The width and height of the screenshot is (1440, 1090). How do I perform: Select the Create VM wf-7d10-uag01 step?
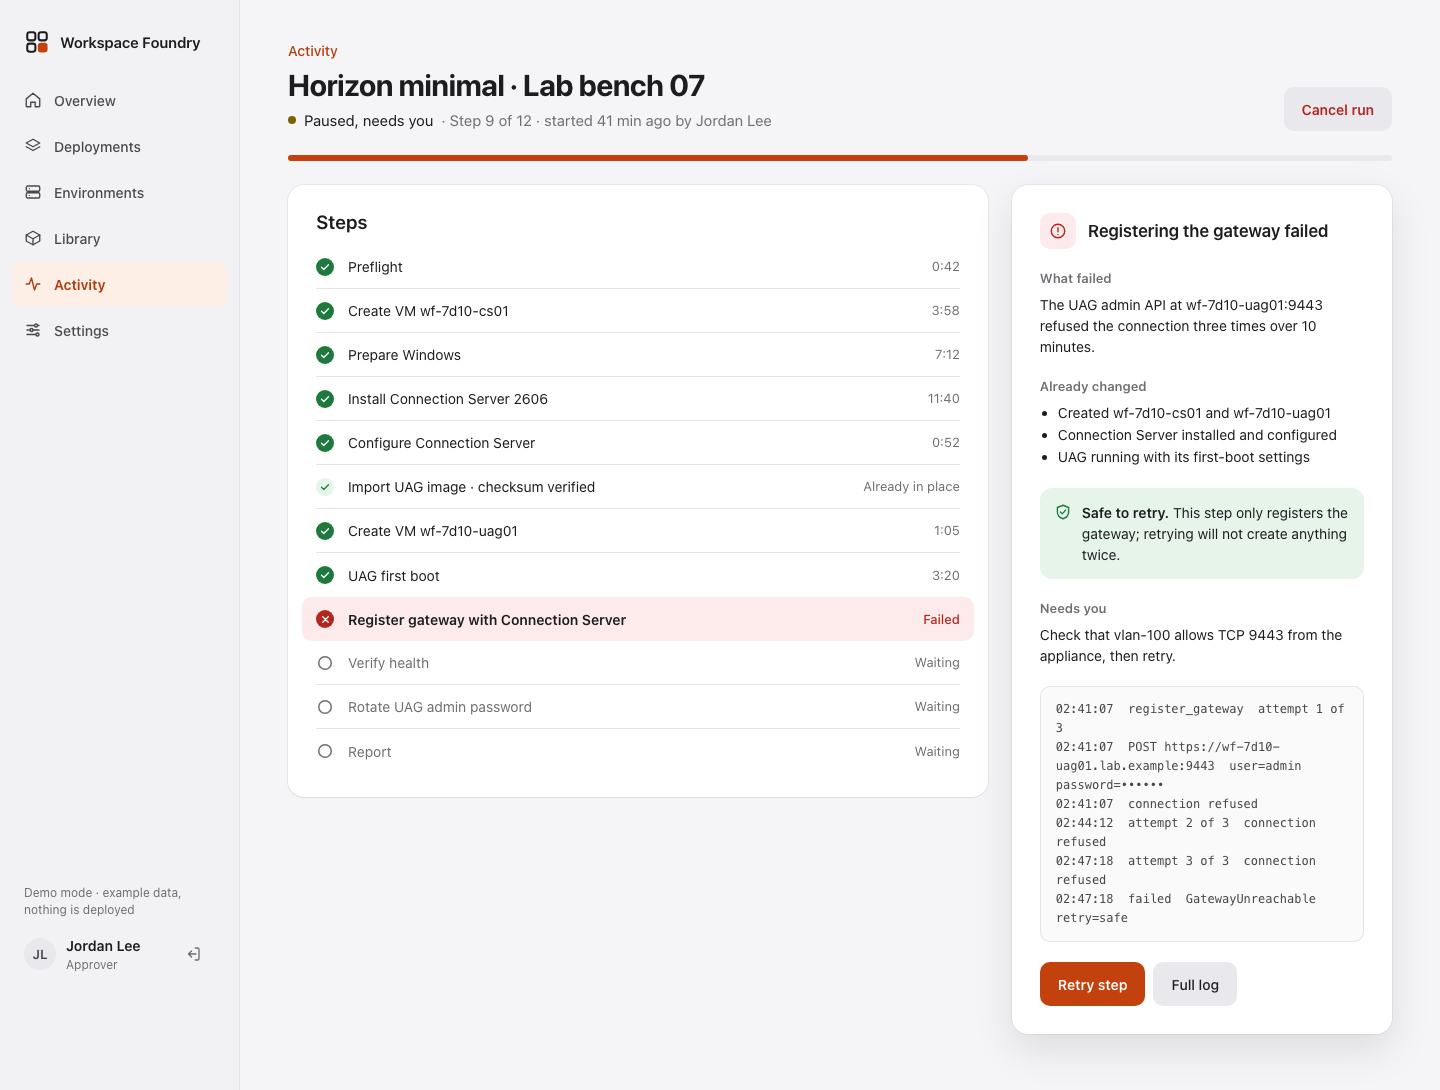click(x=638, y=531)
